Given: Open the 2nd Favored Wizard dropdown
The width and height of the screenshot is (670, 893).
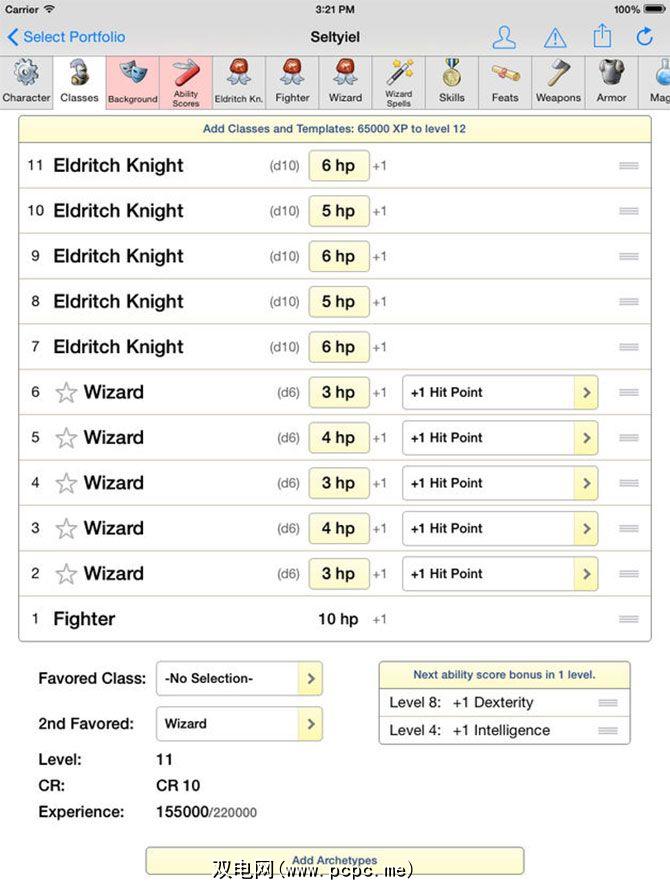Looking at the screenshot, I should (x=310, y=723).
